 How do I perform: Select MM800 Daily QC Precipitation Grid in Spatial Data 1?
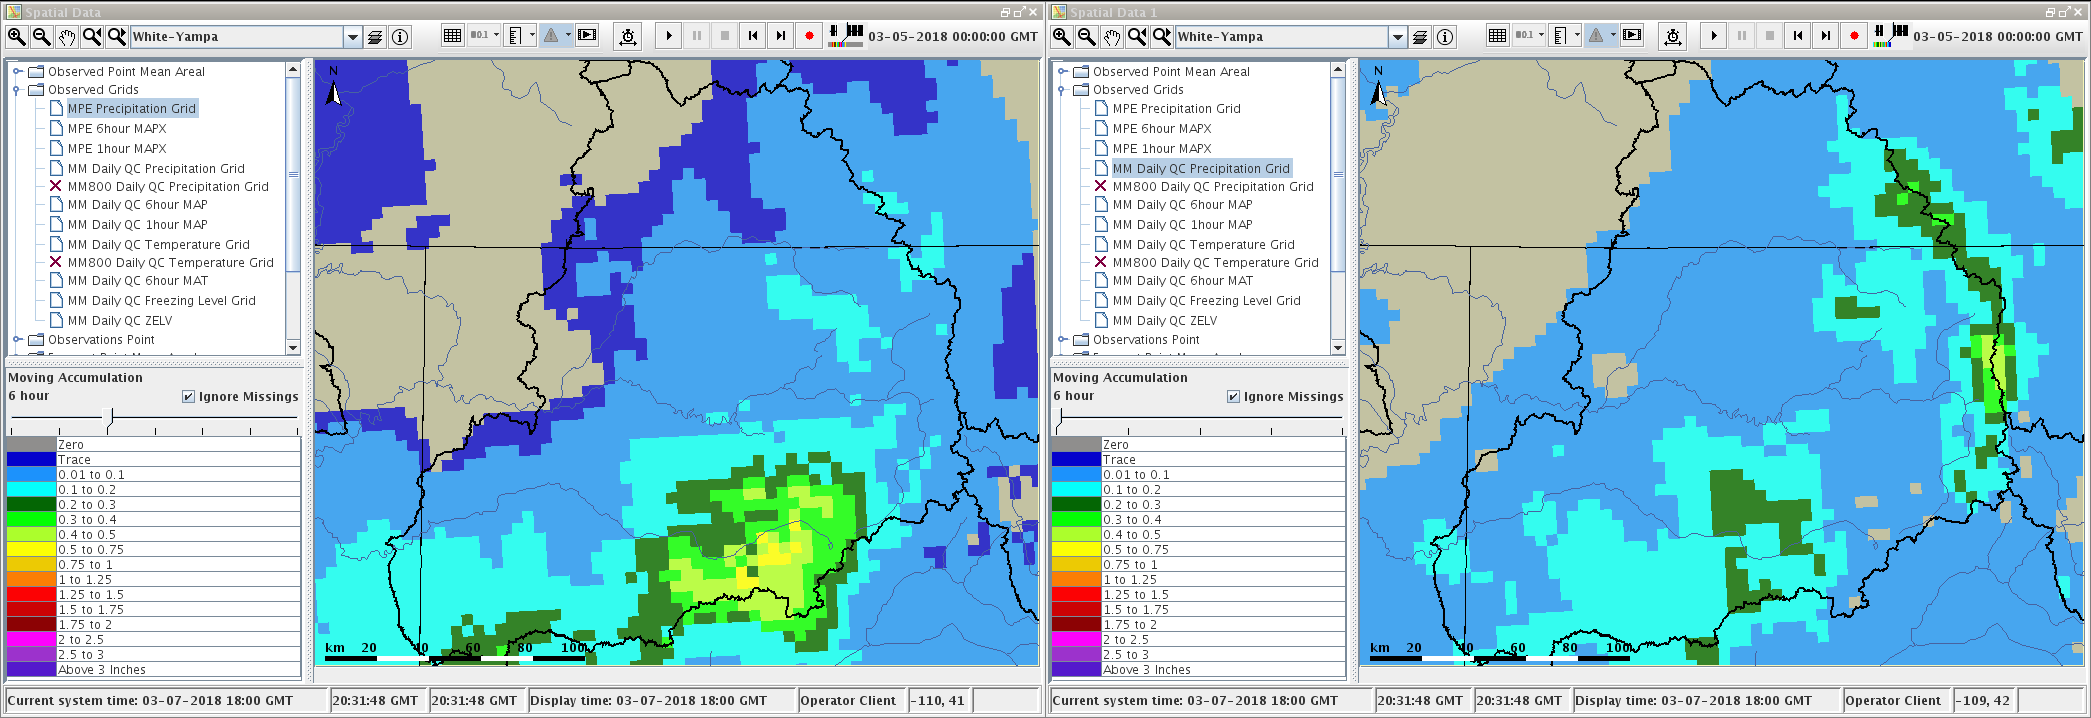[1213, 187]
